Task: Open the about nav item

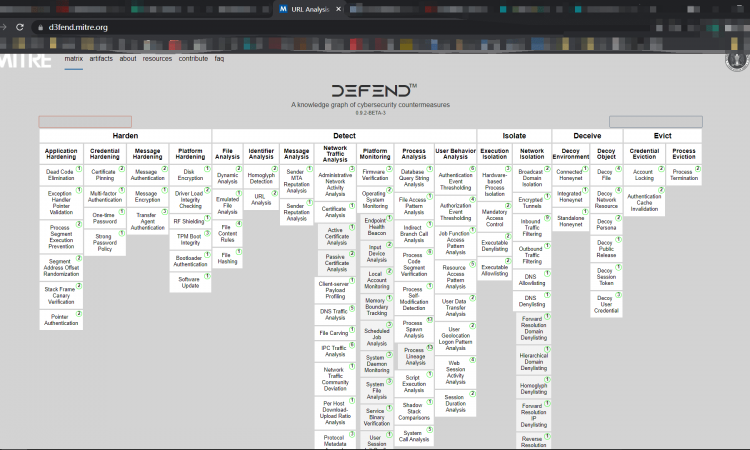Action: (128, 58)
